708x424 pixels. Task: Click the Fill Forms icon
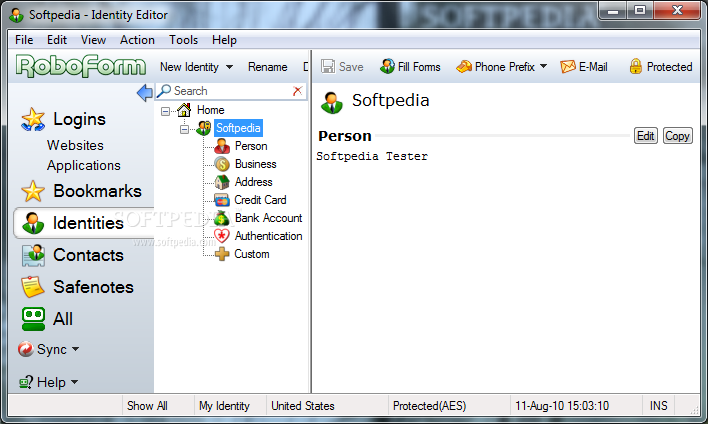(x=387, y=66)
